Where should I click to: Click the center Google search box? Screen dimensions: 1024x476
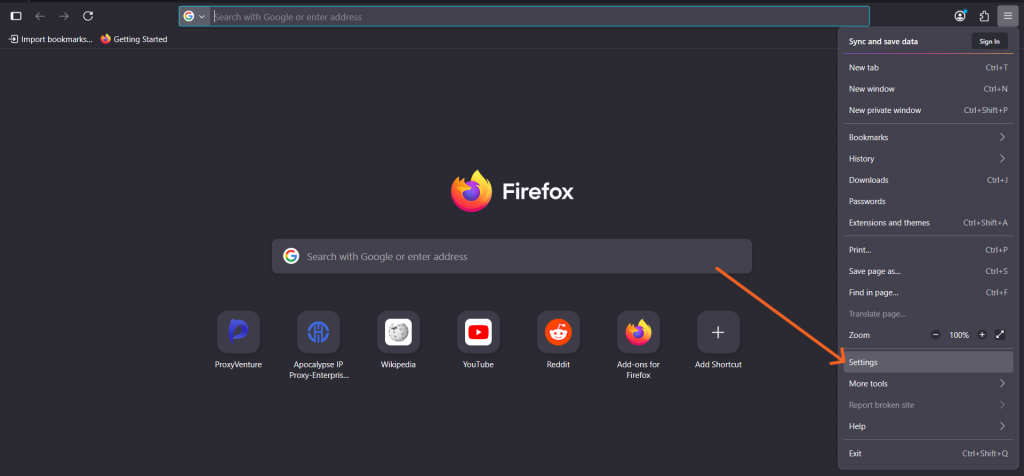click(x=512, y=257)
